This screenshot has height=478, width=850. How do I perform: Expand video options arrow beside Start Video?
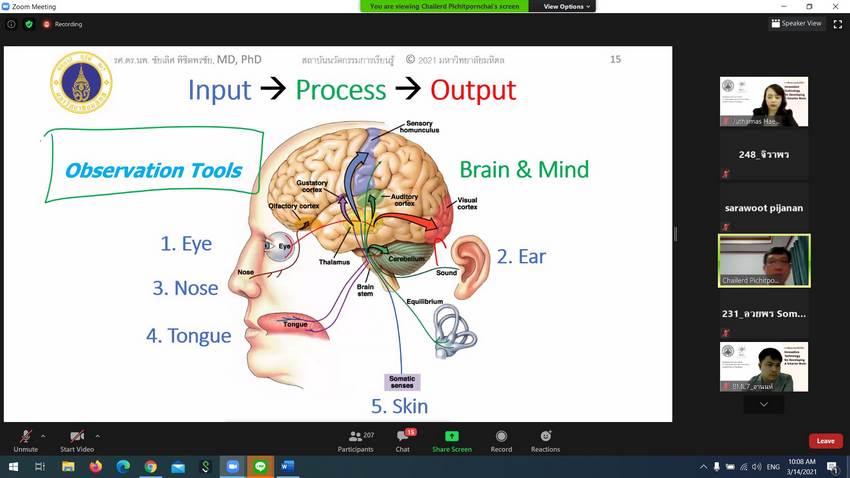click(97, 435)
